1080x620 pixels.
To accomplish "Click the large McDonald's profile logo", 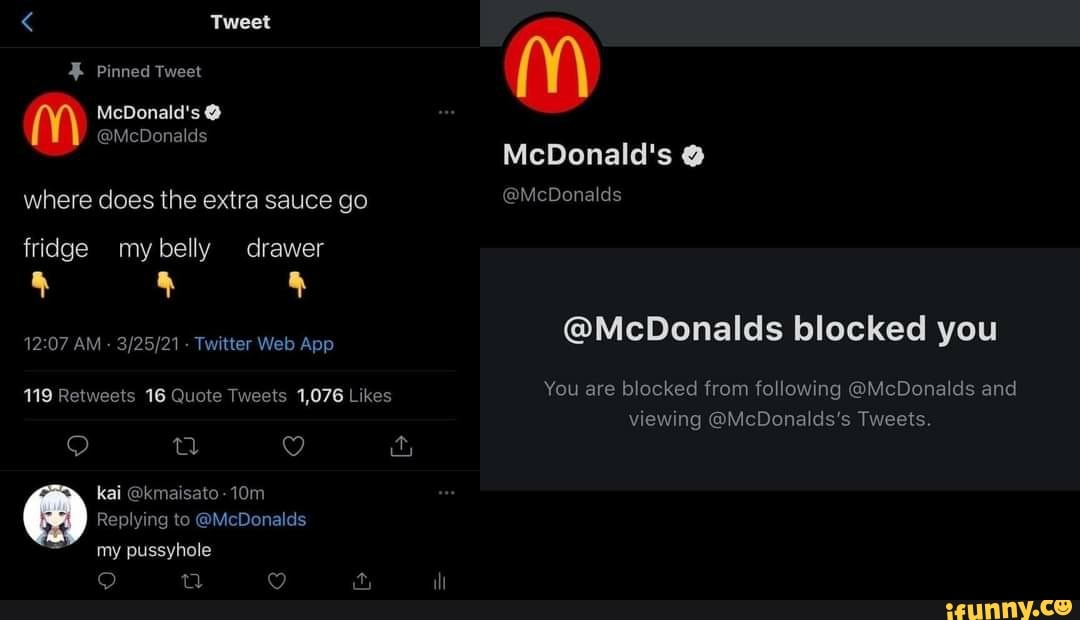I will click(551, 66).
